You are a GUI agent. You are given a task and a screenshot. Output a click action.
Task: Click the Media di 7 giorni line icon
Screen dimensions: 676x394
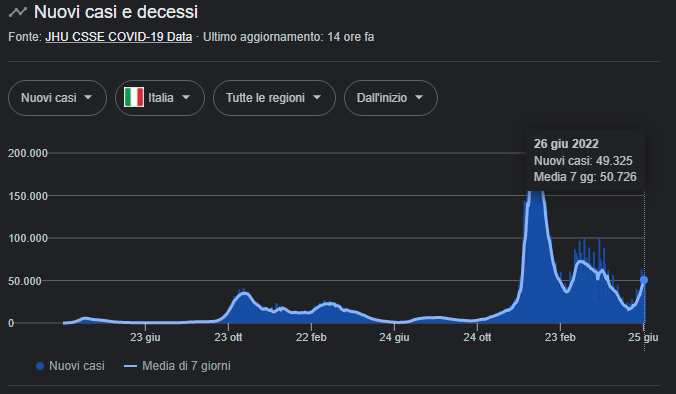pyautogui.click(x=130, y=366)
